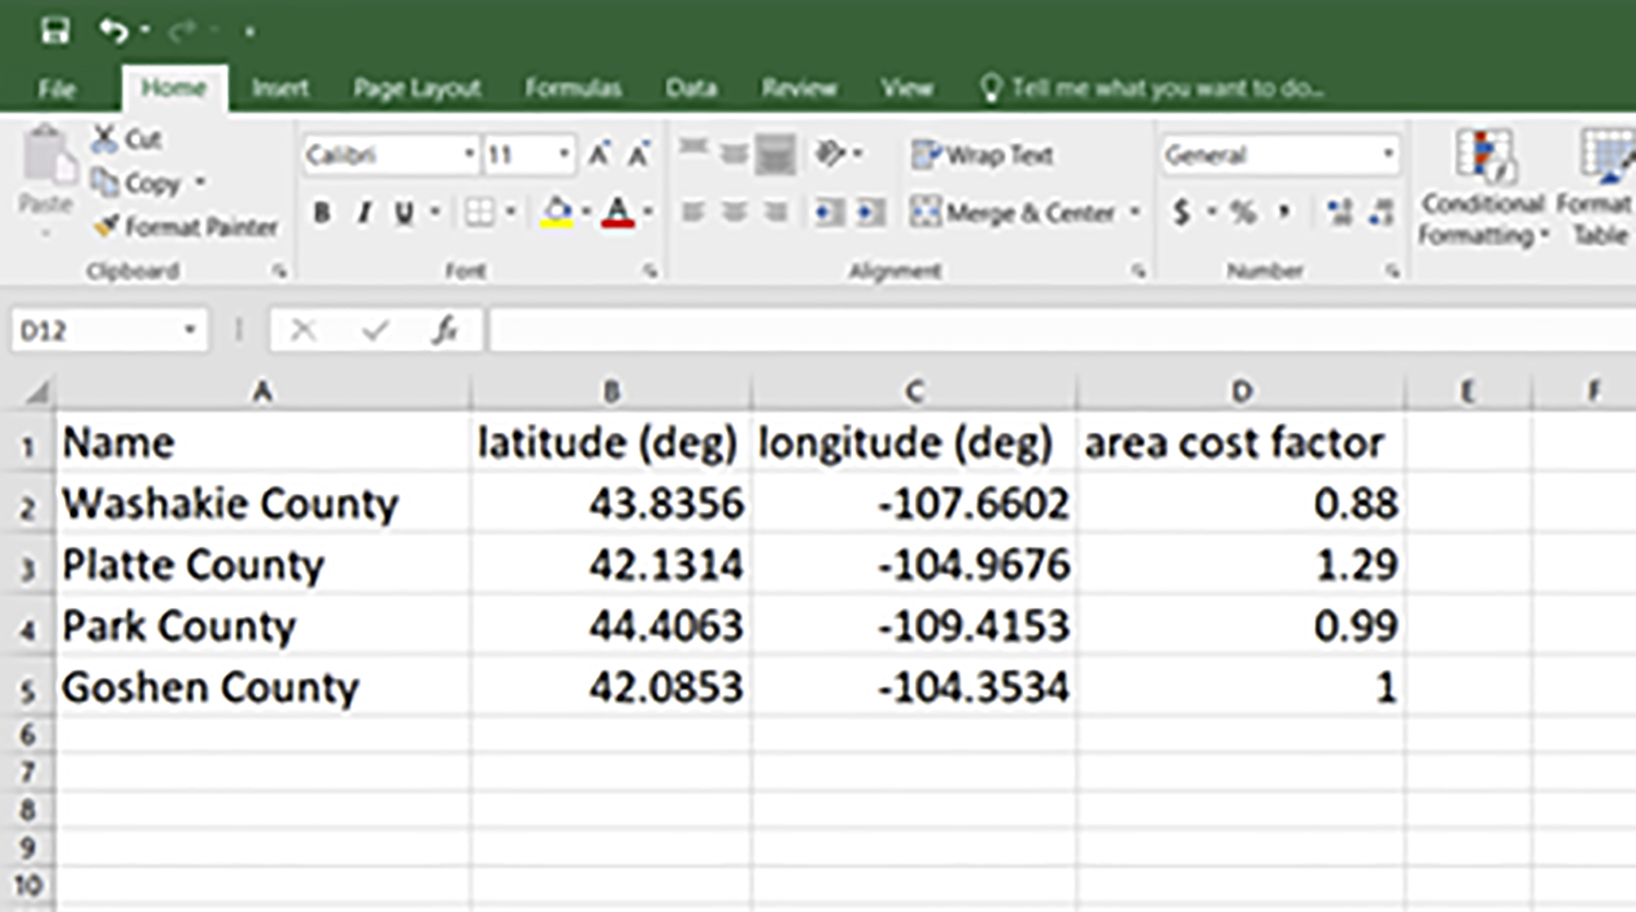
Task: Click the Cut scissors icon
Action: coord(105,139)
